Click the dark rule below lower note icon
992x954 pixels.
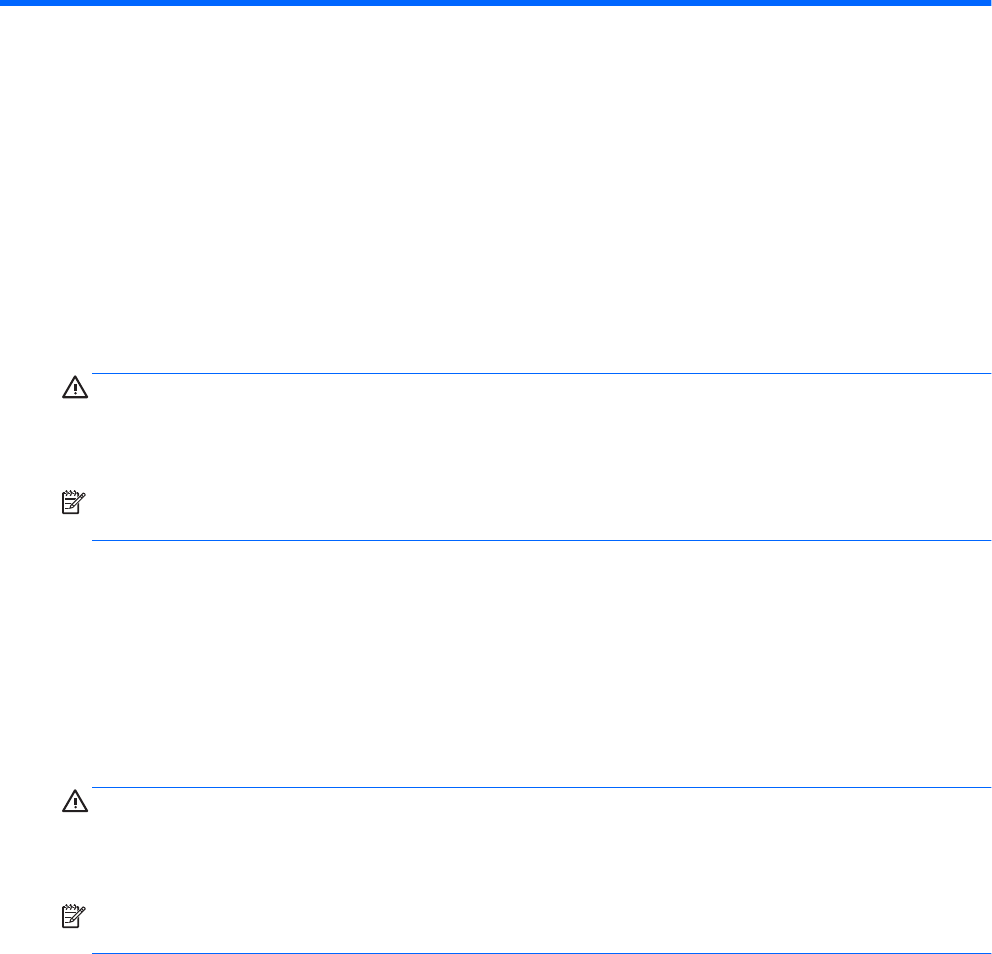[x=540, y=953]
